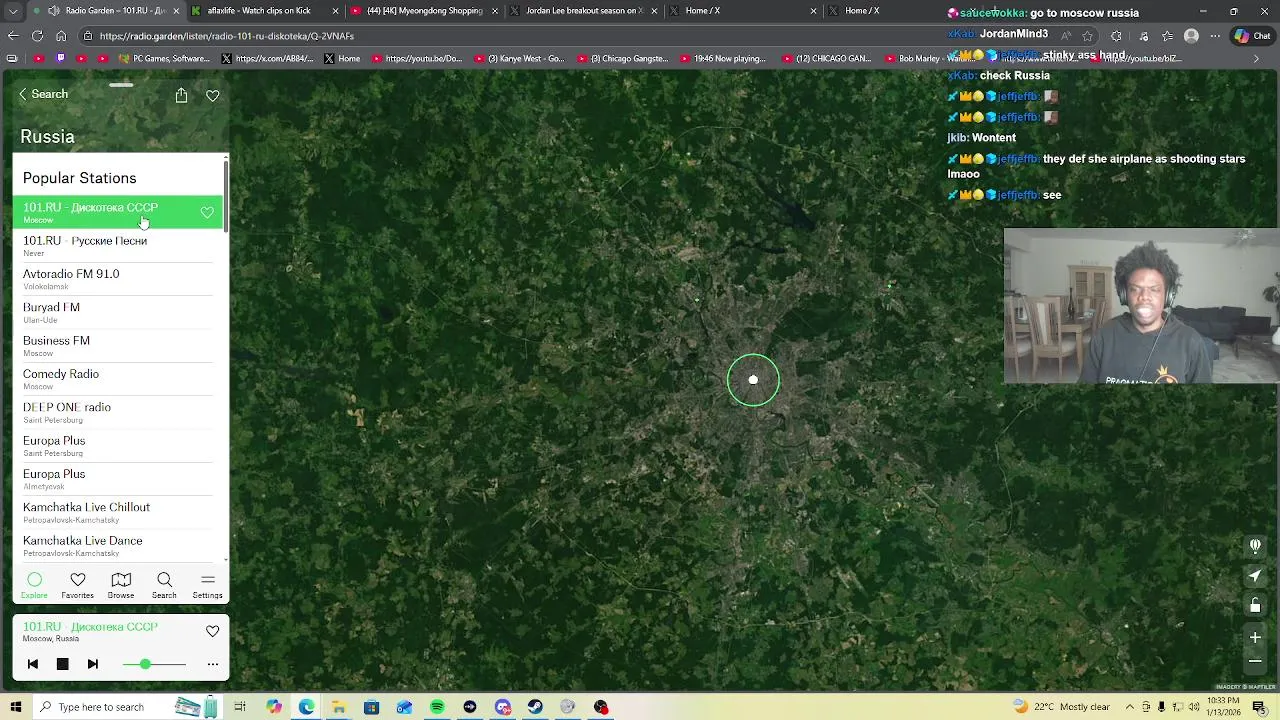Refresh the current page

(x=37, y=36)
